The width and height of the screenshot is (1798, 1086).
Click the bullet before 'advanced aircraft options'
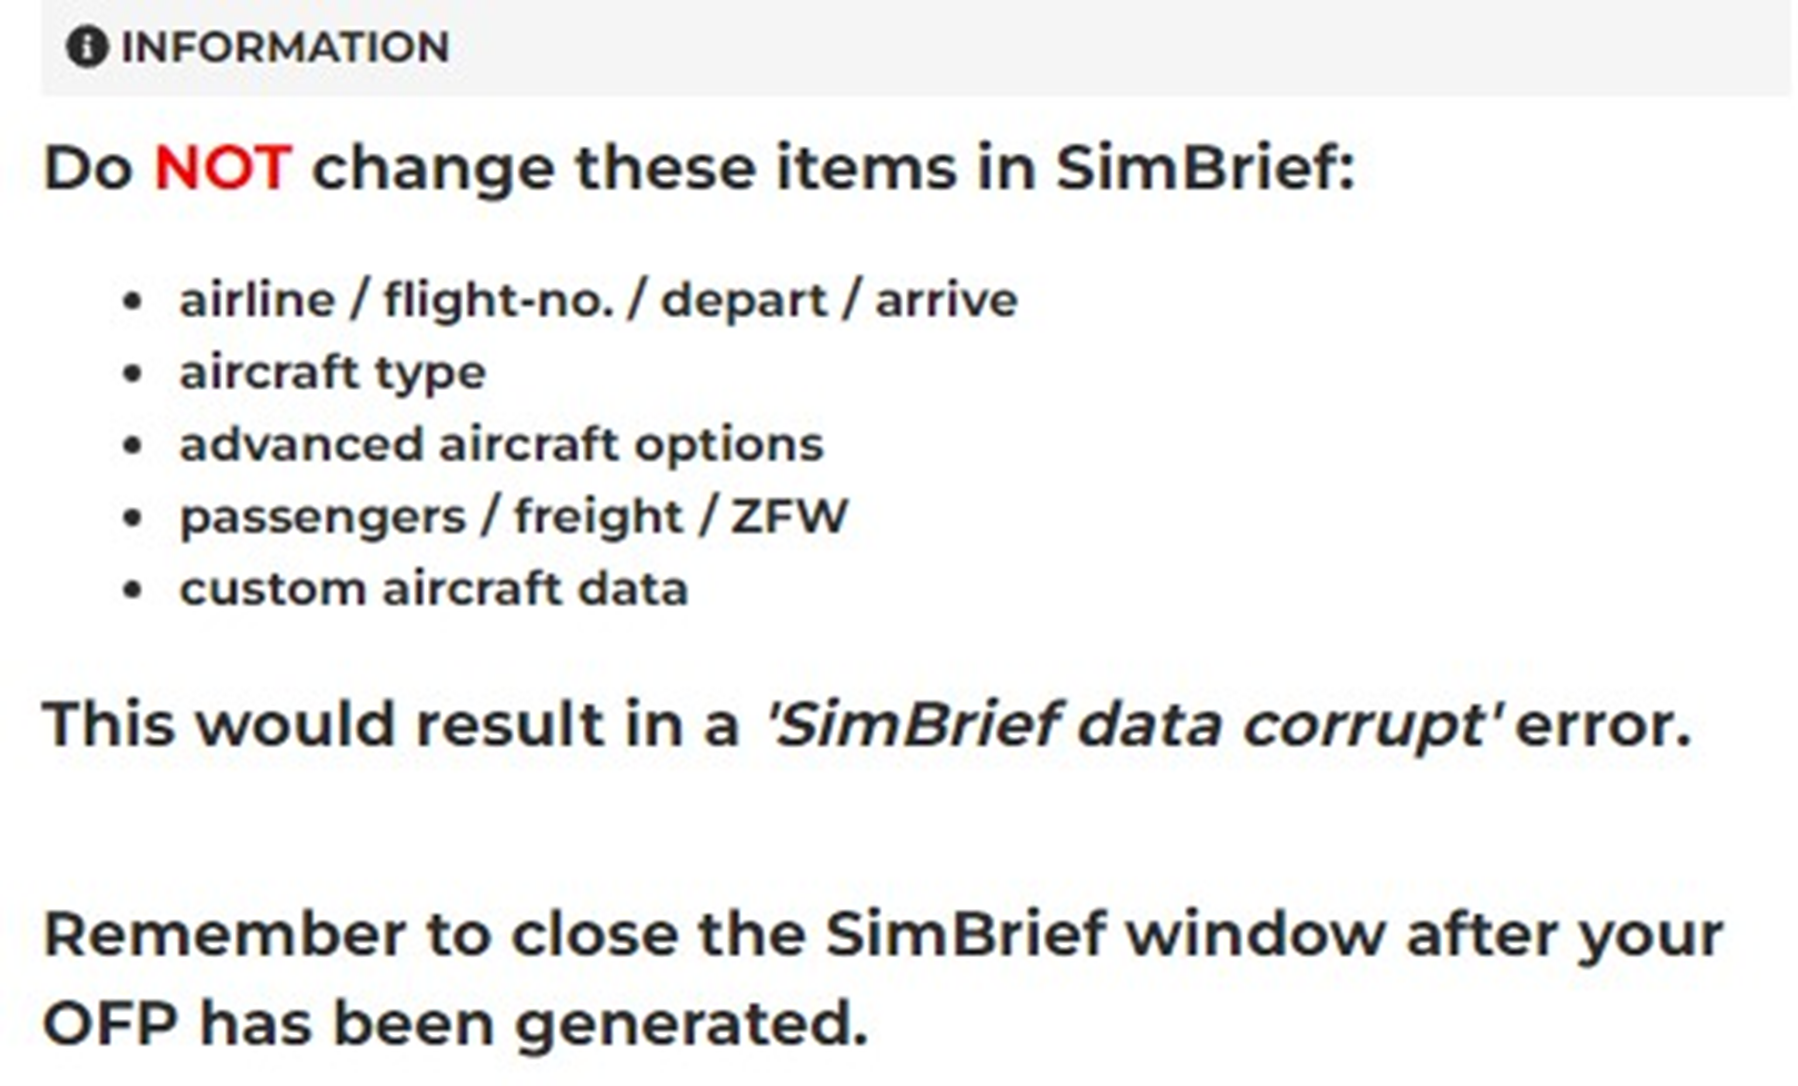132,445
